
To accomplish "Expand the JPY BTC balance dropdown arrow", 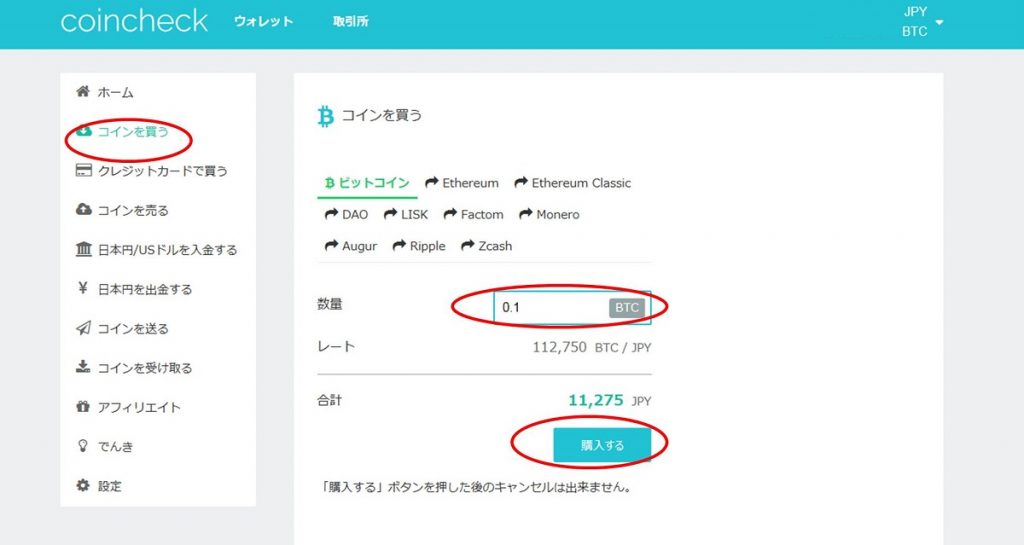I will click(x=939, y=22).
